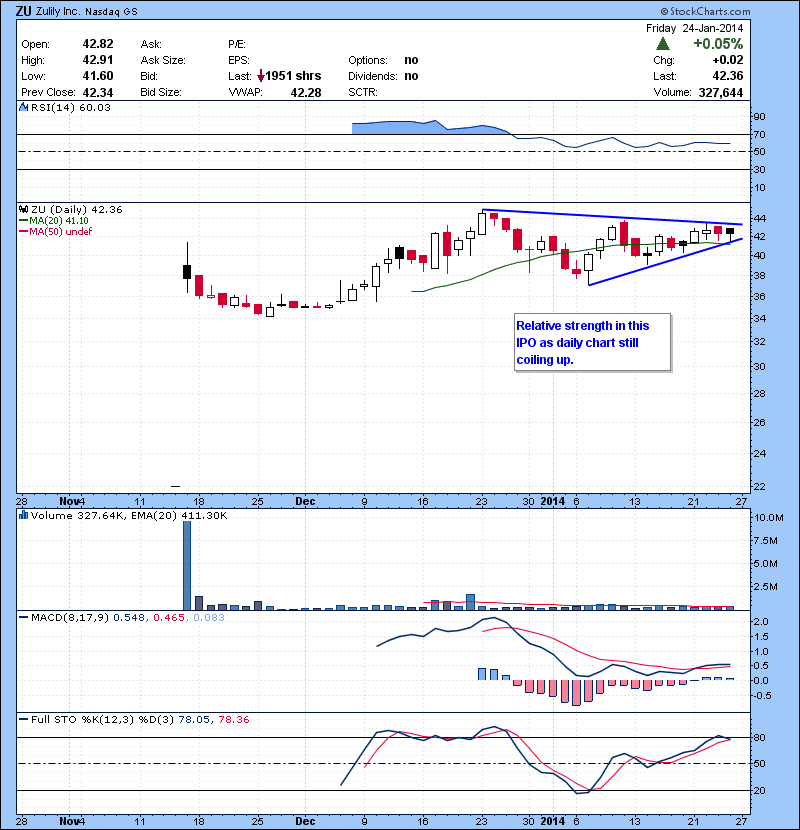Click the MACD legend line marker
The width and height of the screenshot is (800, 830).
(x=23, y=617)
